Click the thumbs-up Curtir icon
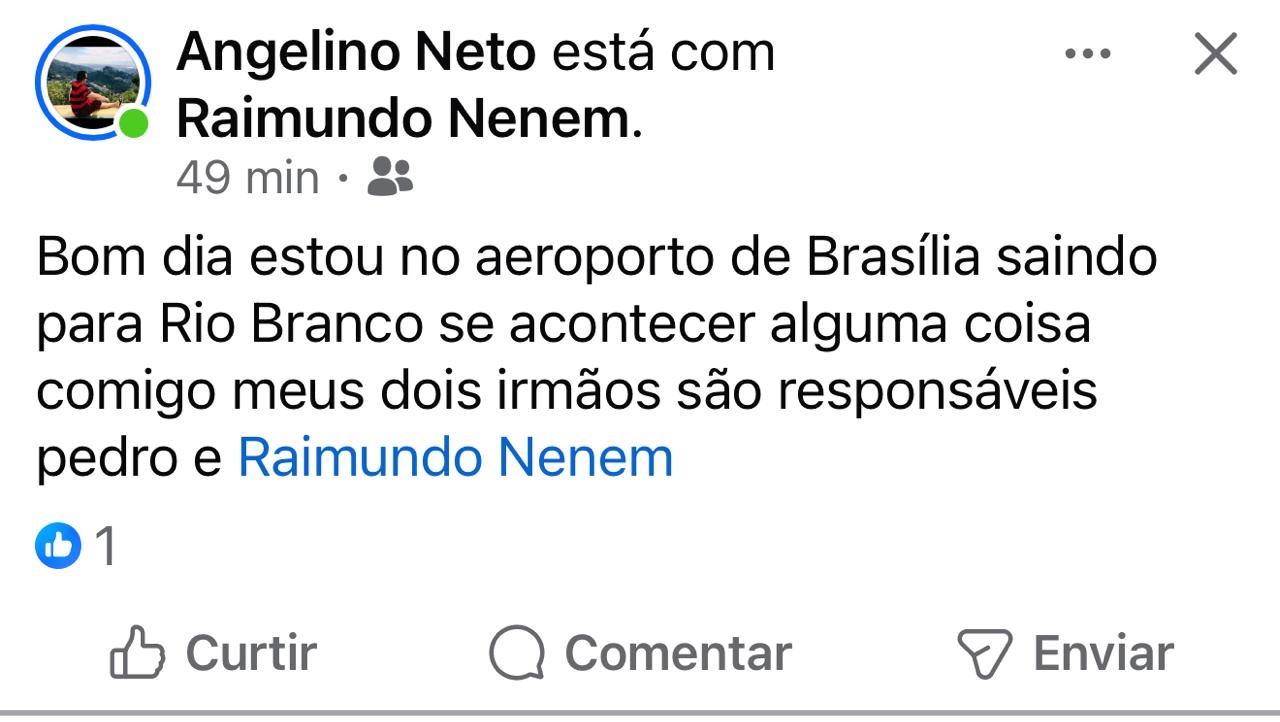1280x722 pixels. (136, 653)
